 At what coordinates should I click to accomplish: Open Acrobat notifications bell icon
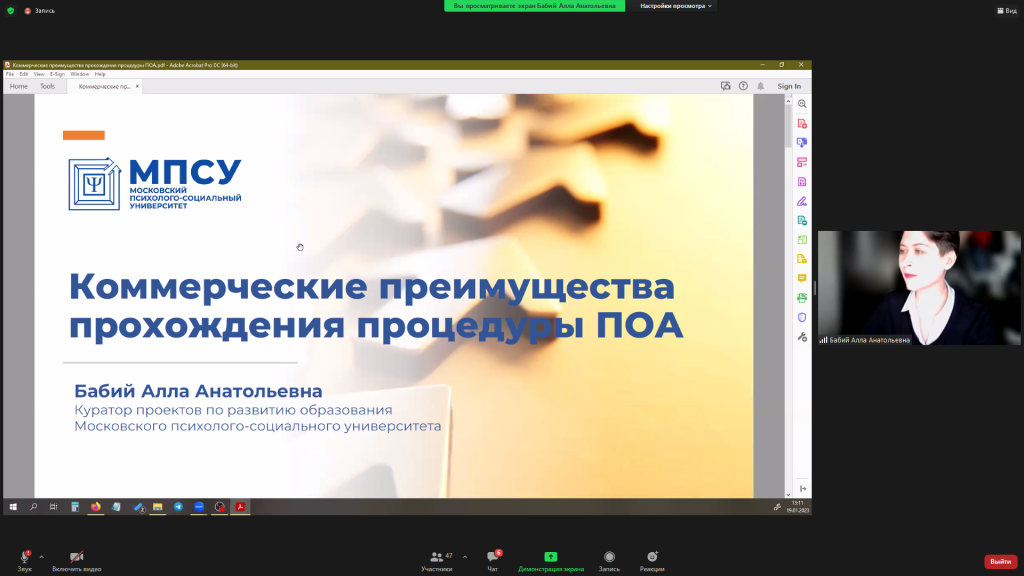tap(760, 86)
